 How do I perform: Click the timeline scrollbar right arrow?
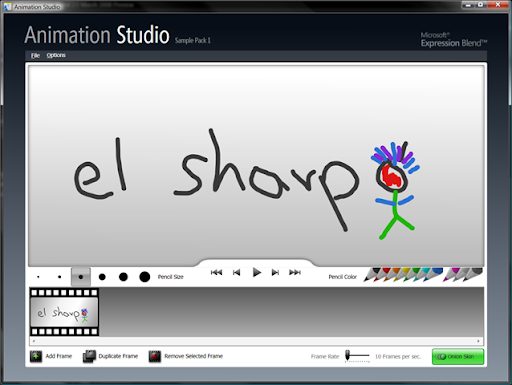[x=478, y=341]
